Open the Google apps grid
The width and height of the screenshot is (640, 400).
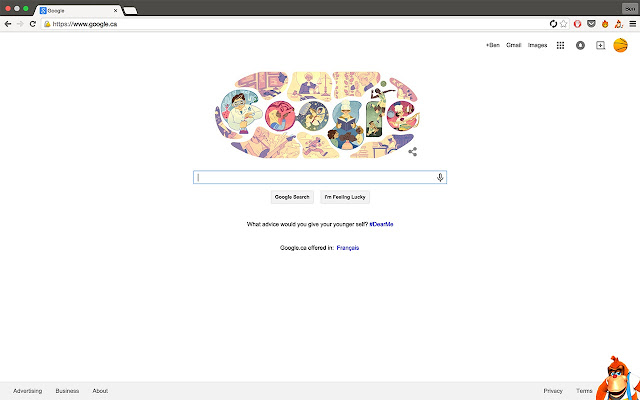(x=560, y=45)
